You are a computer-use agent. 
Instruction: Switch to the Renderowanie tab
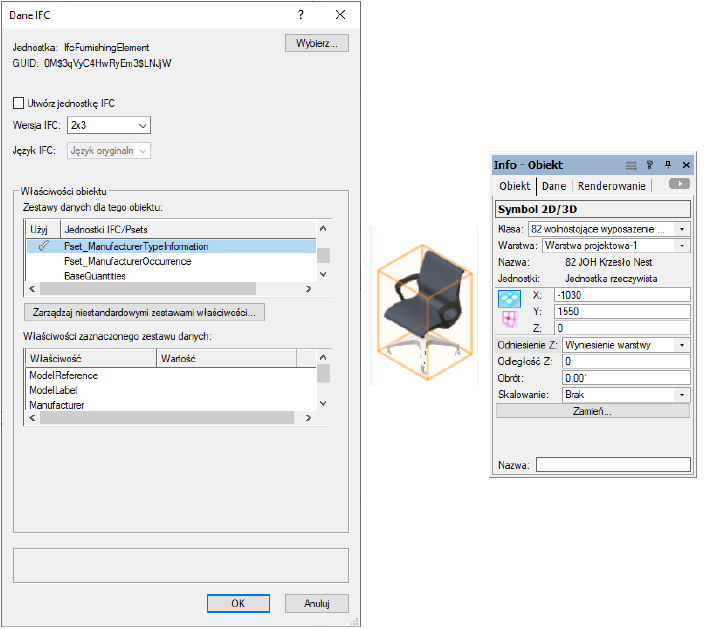(610, 186)
